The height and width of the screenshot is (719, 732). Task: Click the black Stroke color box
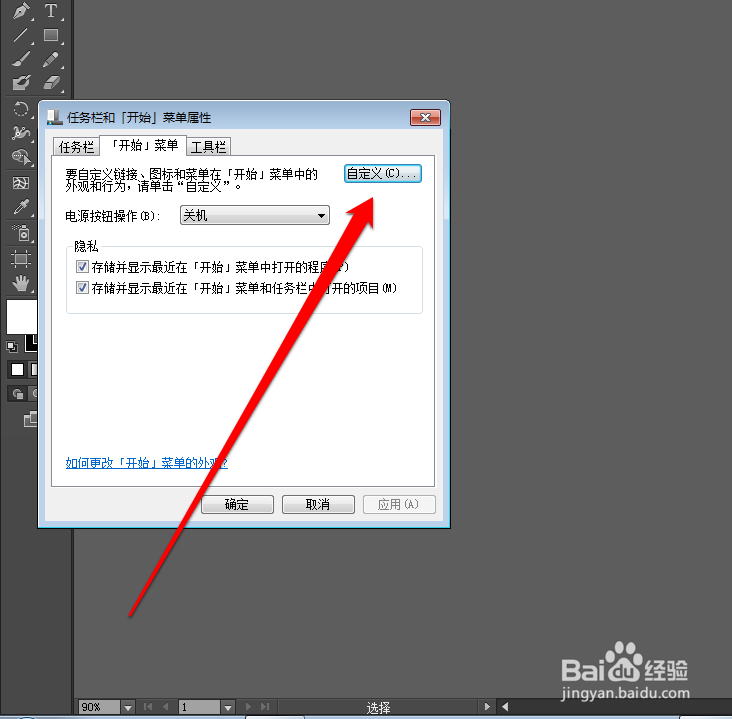coord(31,343)
